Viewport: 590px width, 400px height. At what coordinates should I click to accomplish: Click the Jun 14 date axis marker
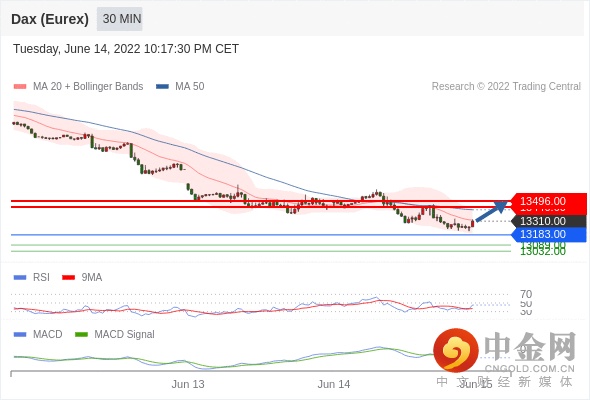click(x=334, y=384)
